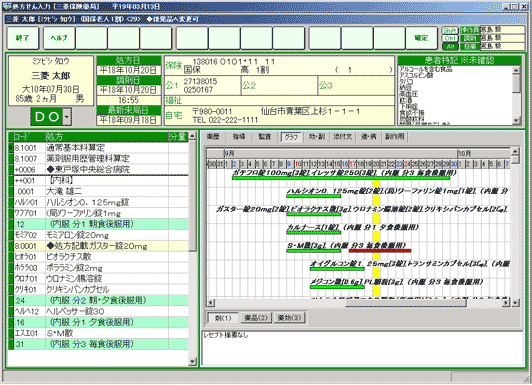The height and width of the screenshot is (385, 532).
Task: Toggle the Alt key indicator
Action: [x=450, y=46]
